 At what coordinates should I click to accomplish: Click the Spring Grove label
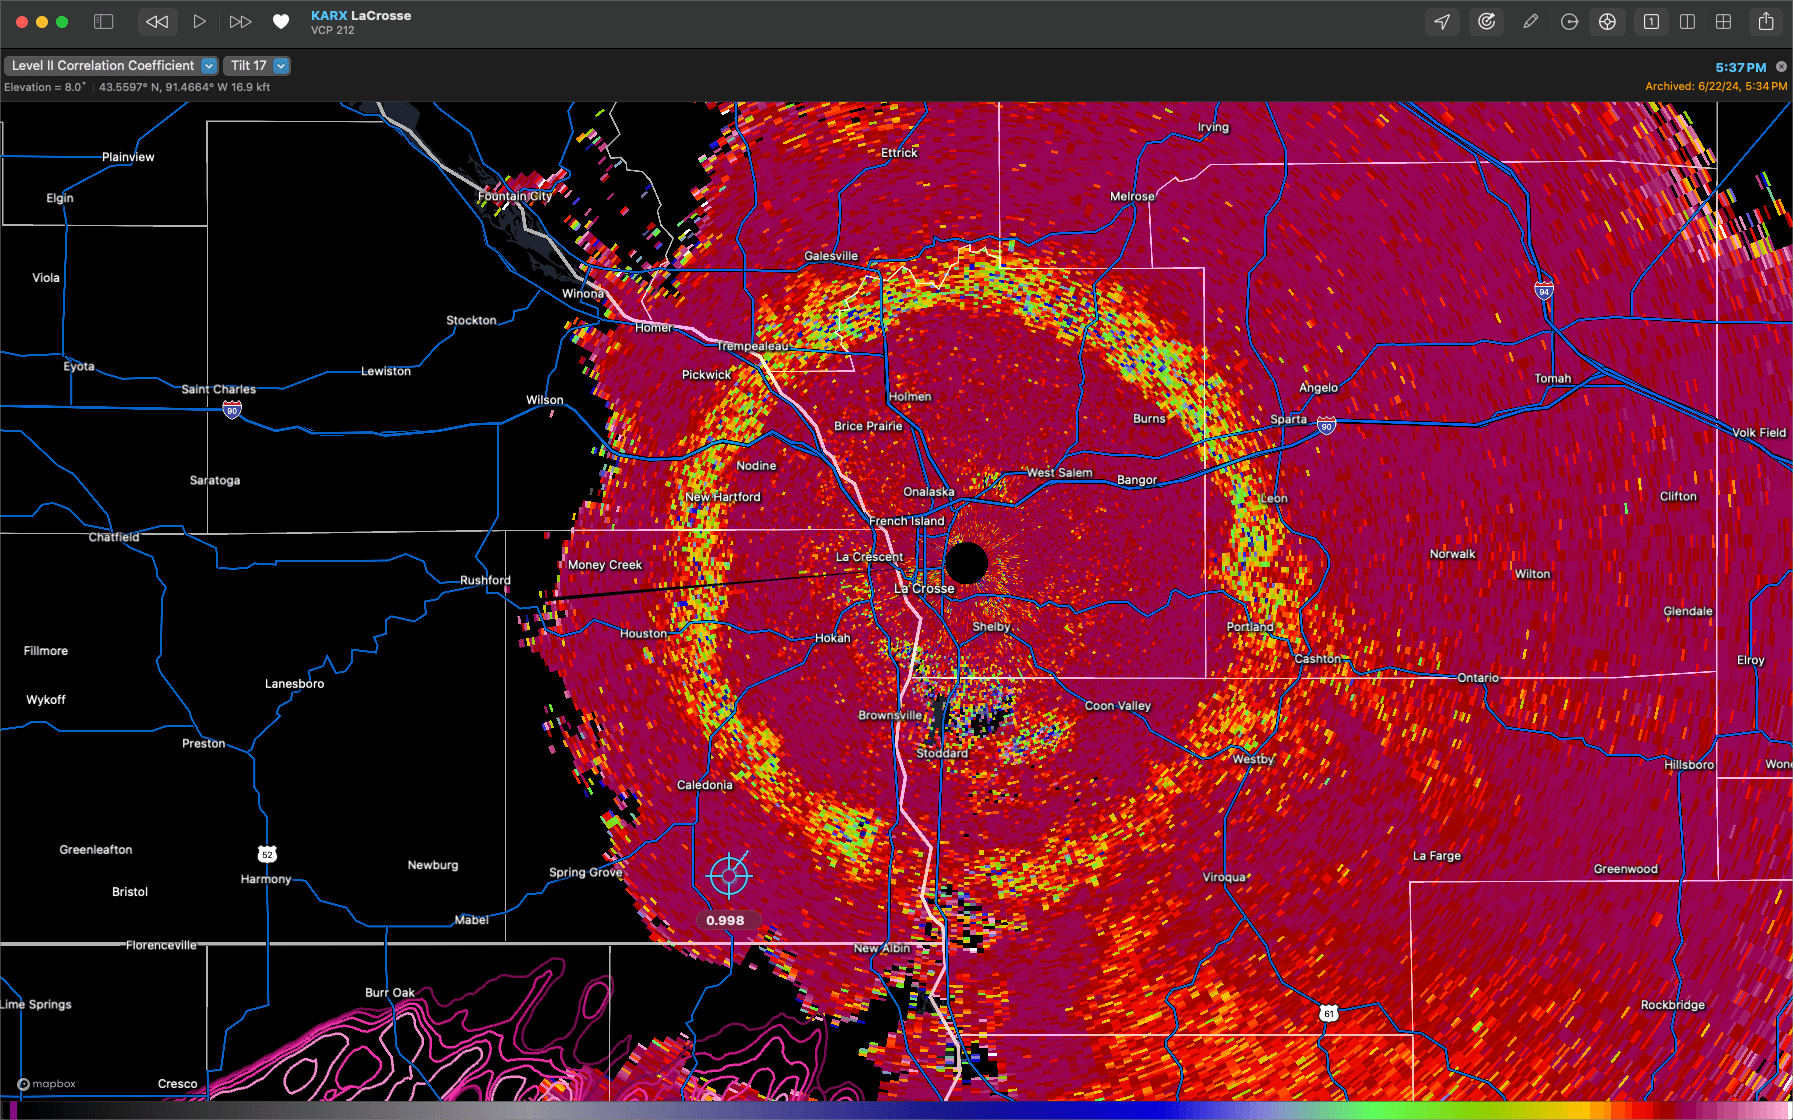(585, 872)
